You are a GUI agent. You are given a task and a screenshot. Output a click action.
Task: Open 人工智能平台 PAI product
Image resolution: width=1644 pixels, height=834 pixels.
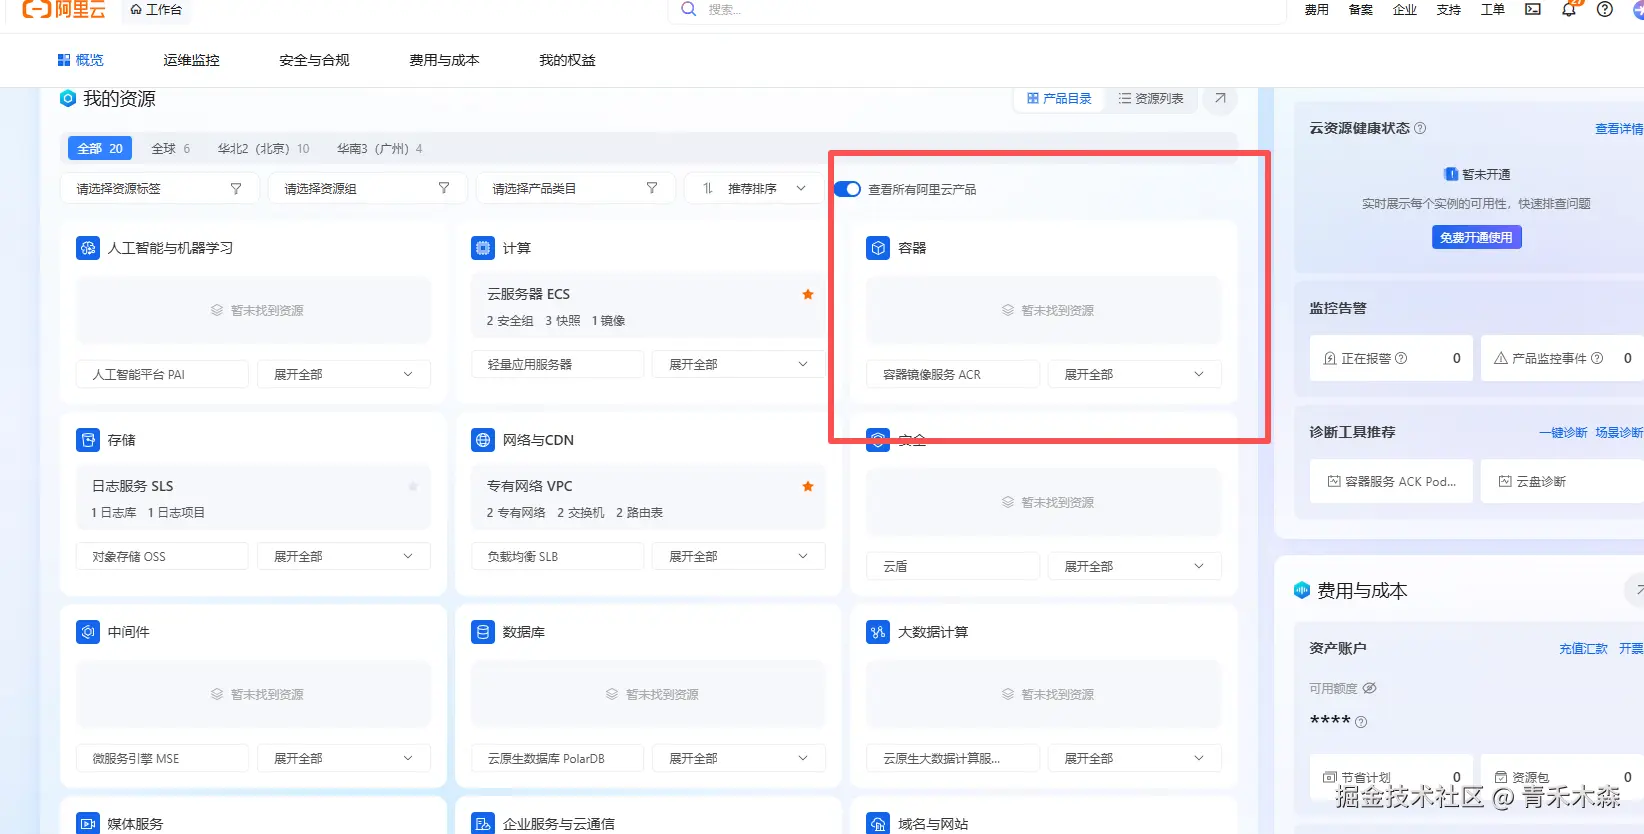coord(162,374)
